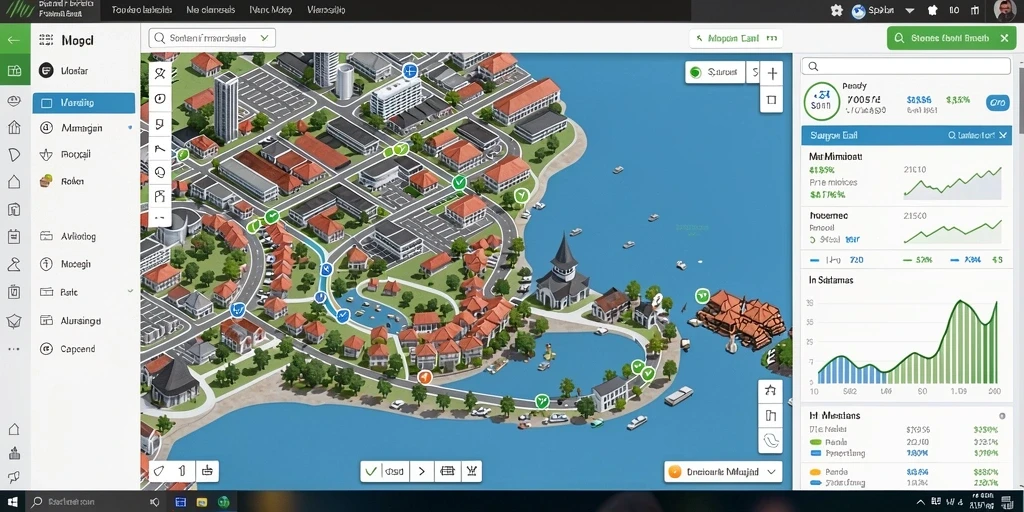Toggle the blue Oro pill button
This screenshot has width=1024, height=512.
tap(997, 103)
